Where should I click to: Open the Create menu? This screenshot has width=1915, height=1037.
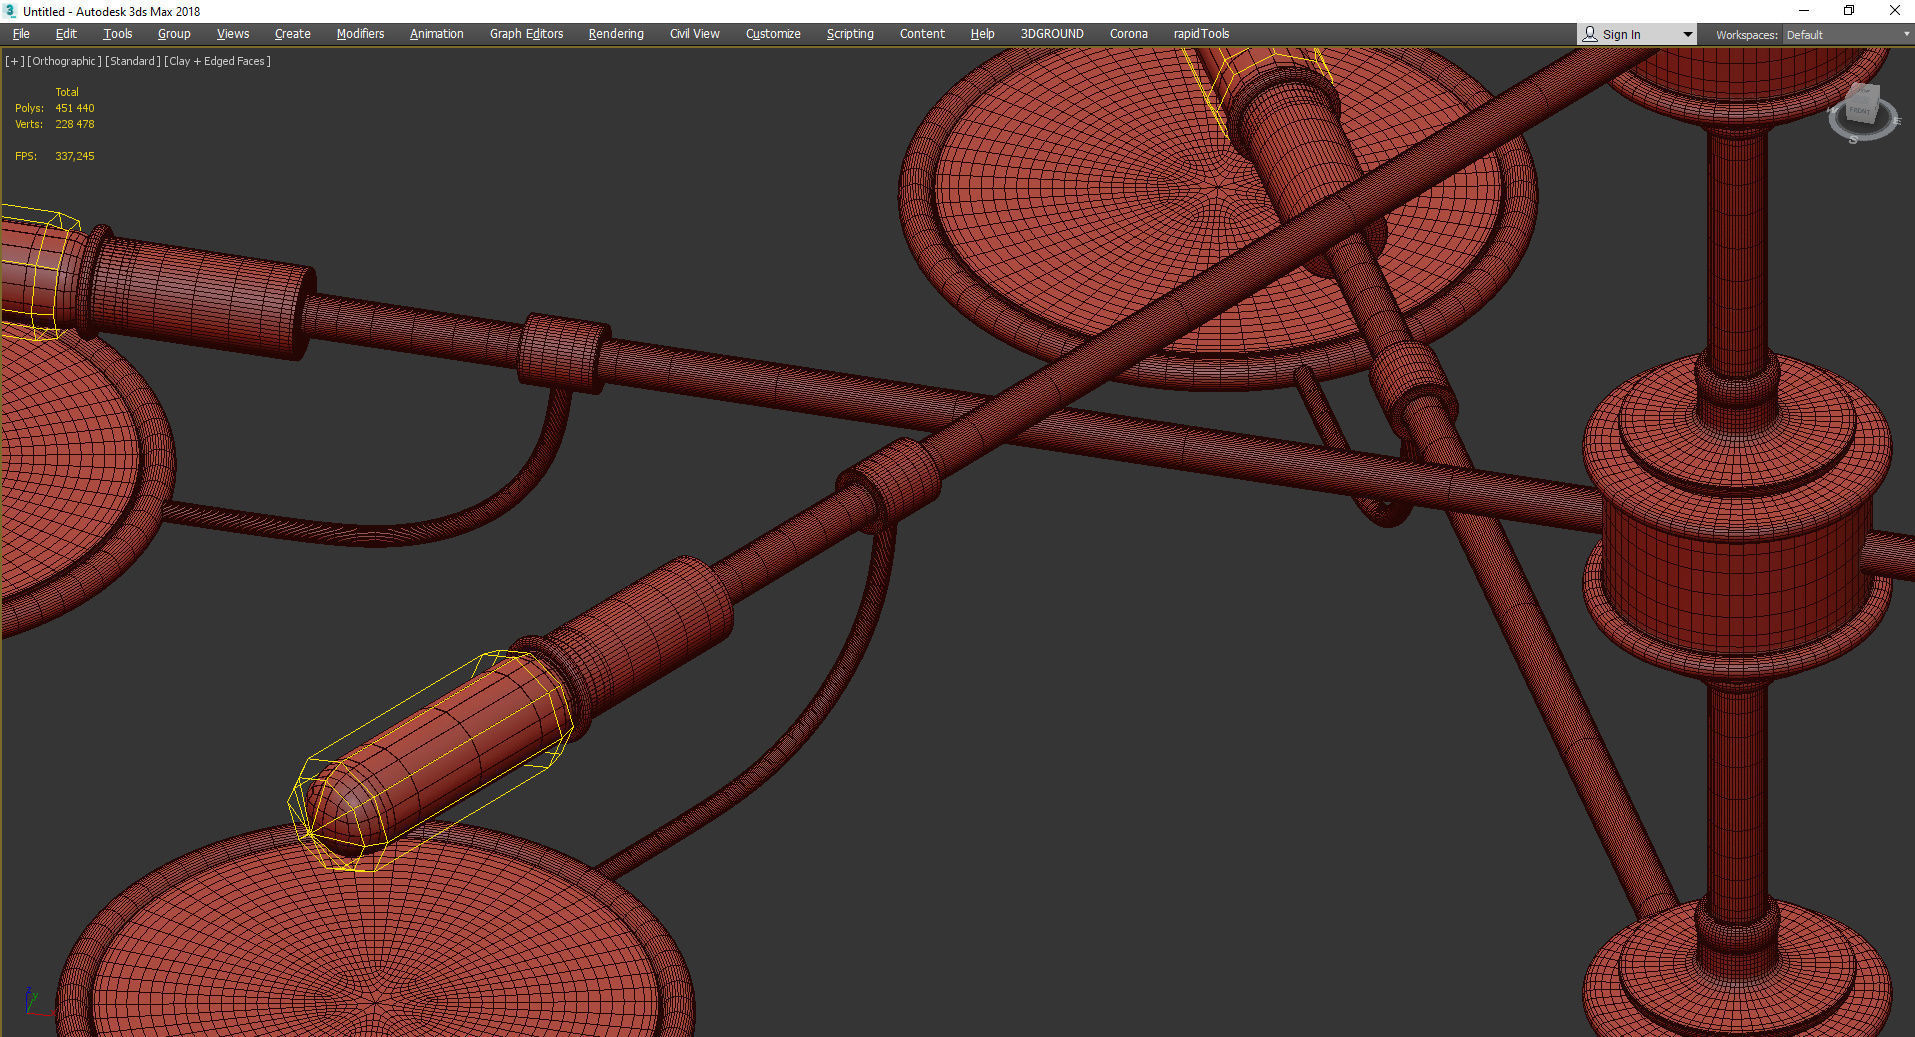tap(292, 34)
